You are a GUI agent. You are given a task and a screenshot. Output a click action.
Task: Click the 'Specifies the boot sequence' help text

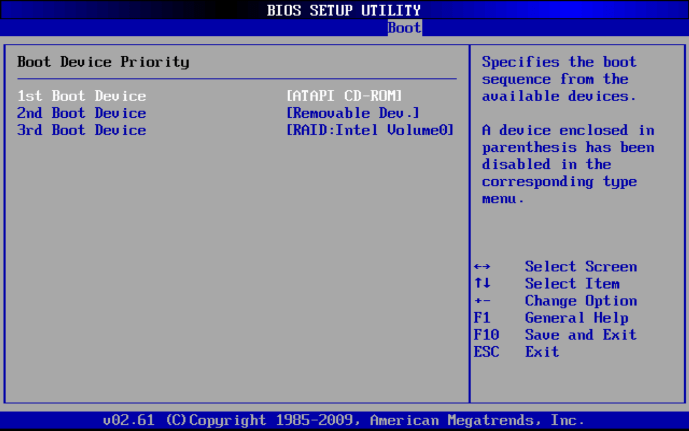tap(559, 79)
